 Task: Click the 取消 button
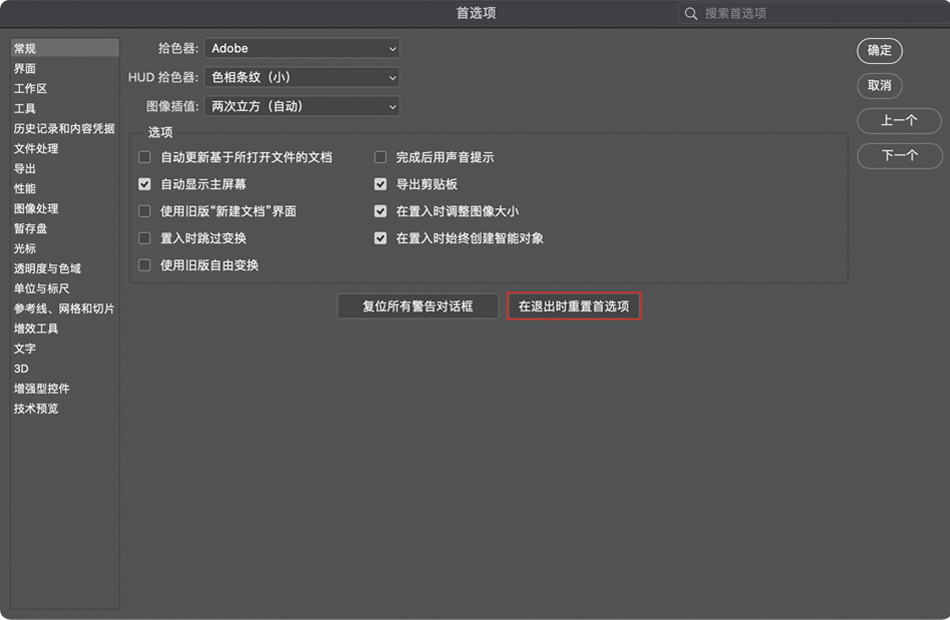pyautogui.click(x=880, y=85)
